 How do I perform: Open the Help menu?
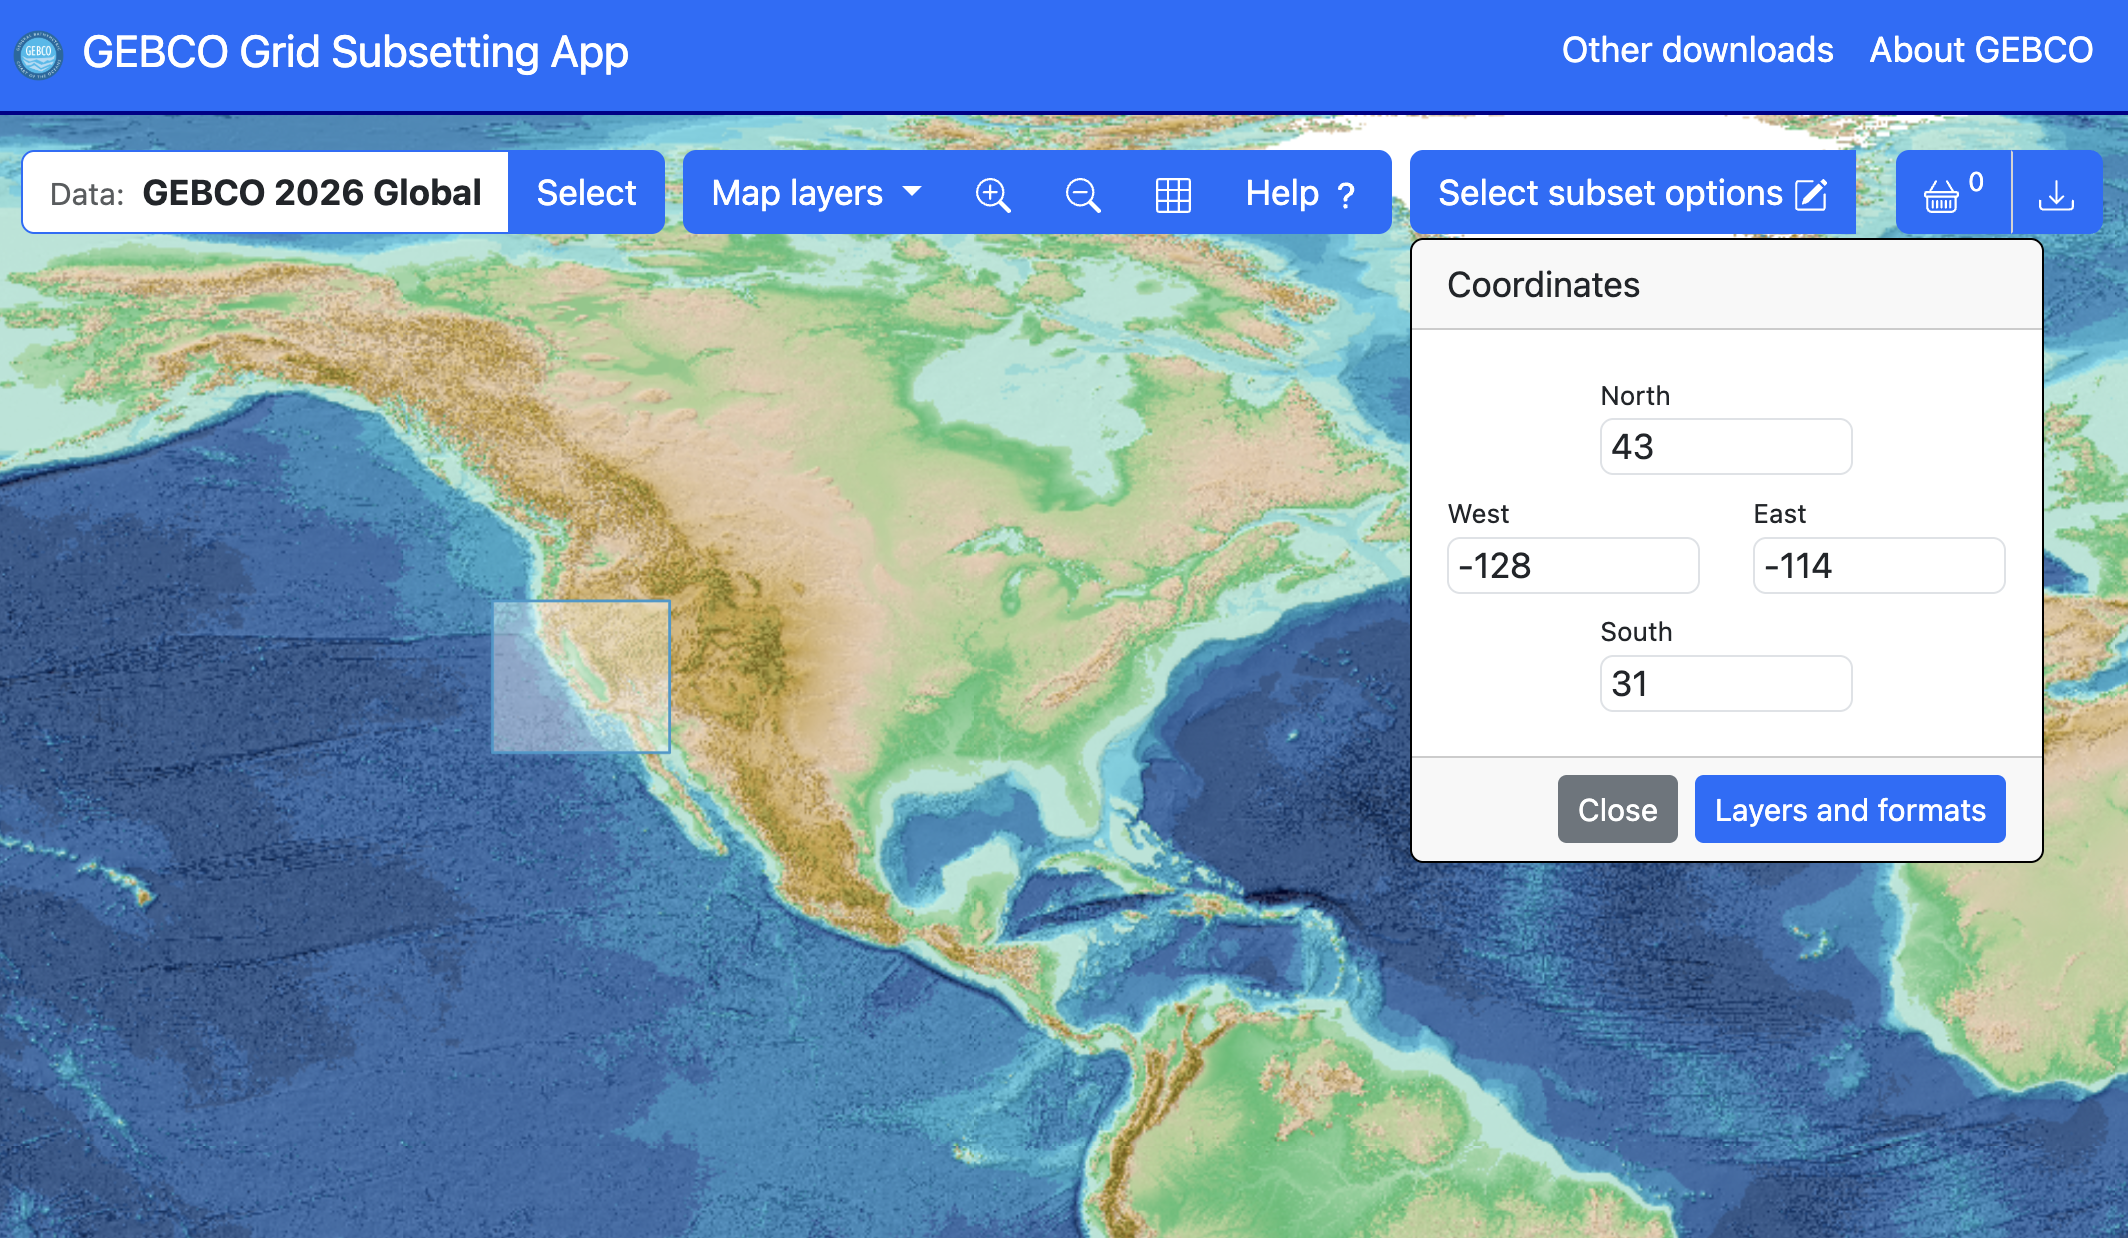[x=1301, y=192]
